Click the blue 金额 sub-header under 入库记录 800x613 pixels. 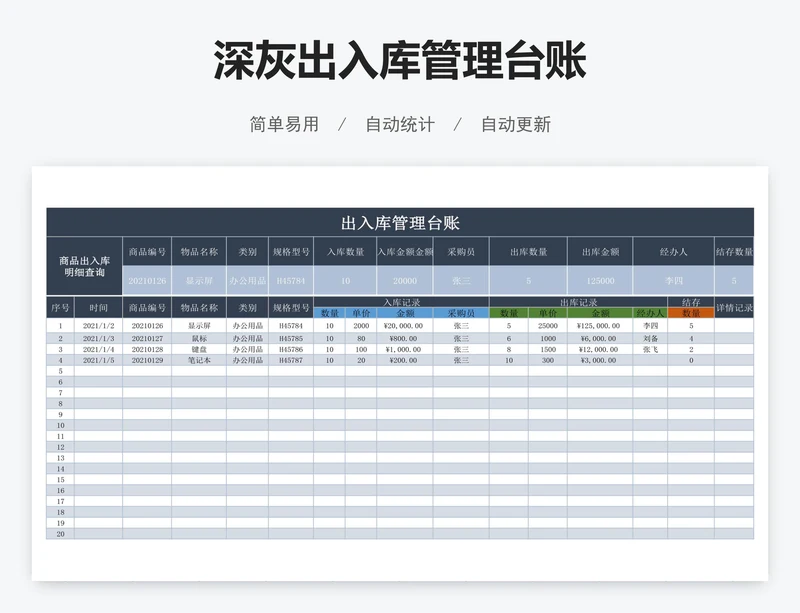[405, 313]
